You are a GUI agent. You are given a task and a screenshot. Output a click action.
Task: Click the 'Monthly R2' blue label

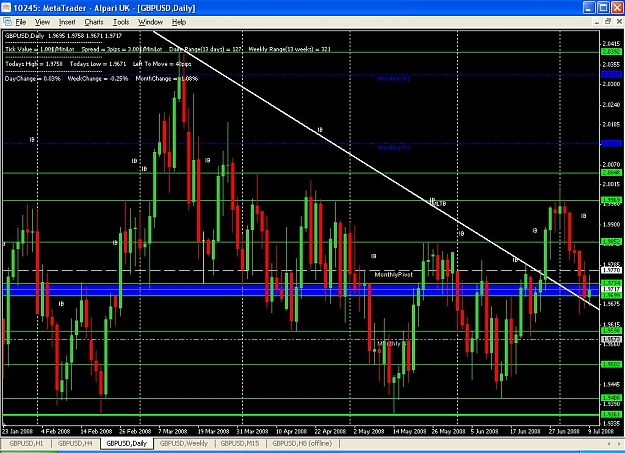click(394, 79)
